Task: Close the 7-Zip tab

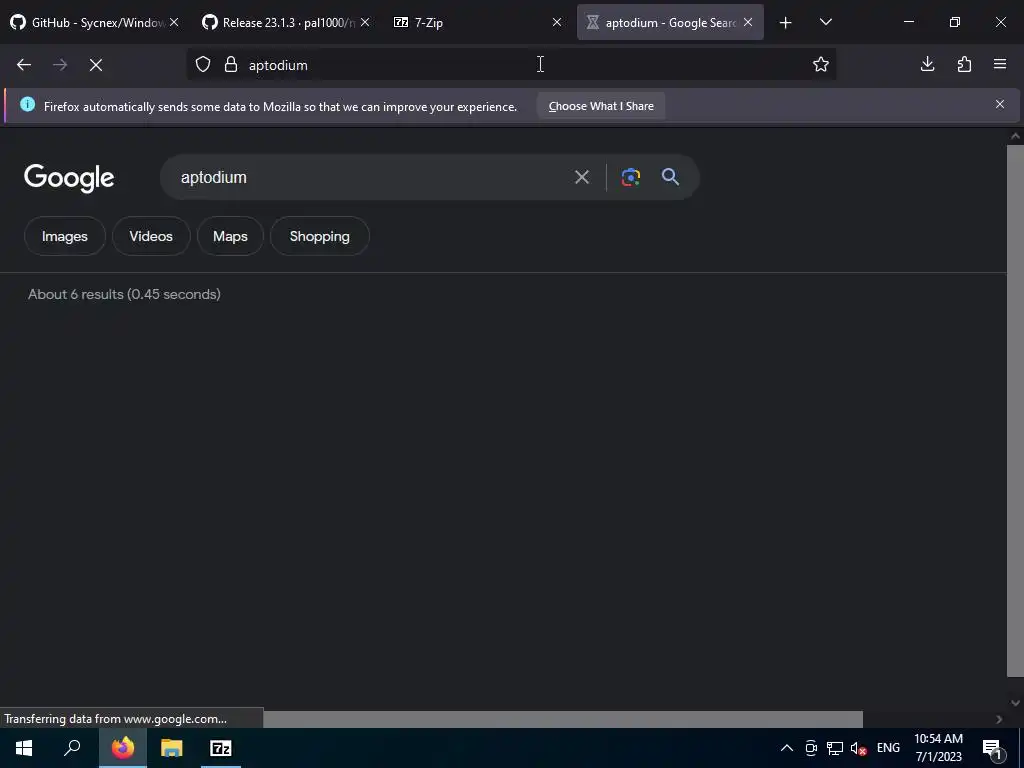Action: 556,22
